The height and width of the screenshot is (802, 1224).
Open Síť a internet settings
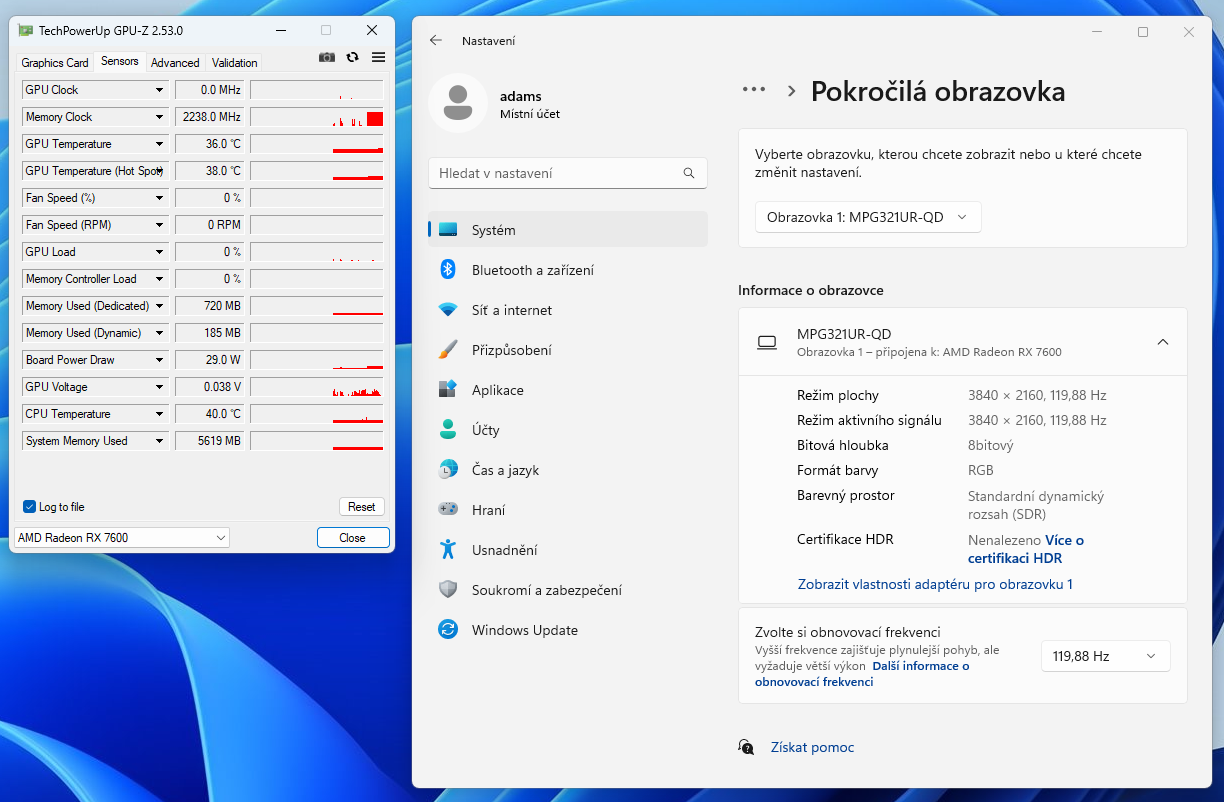(568, 310)
